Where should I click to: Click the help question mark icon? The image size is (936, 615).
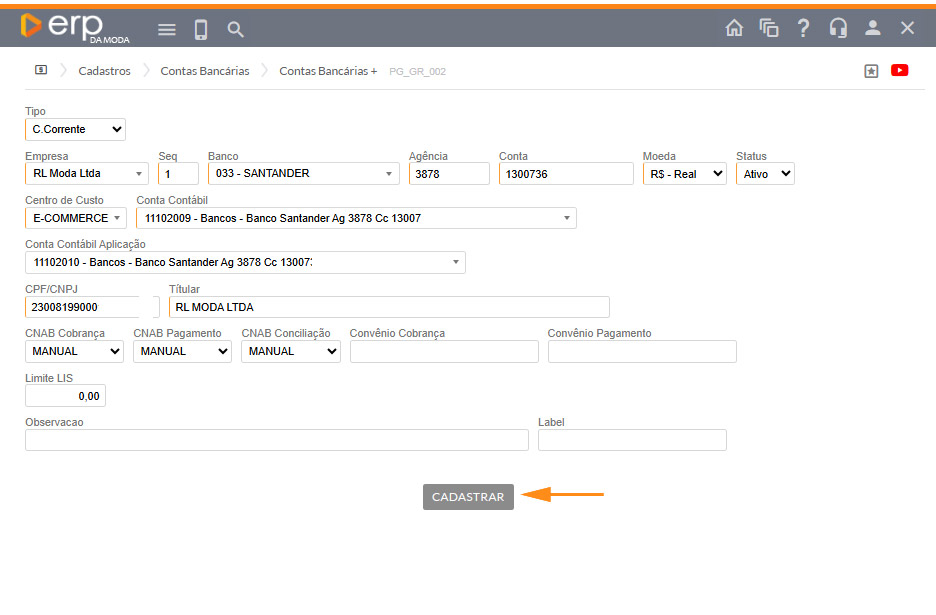(803, 28)
